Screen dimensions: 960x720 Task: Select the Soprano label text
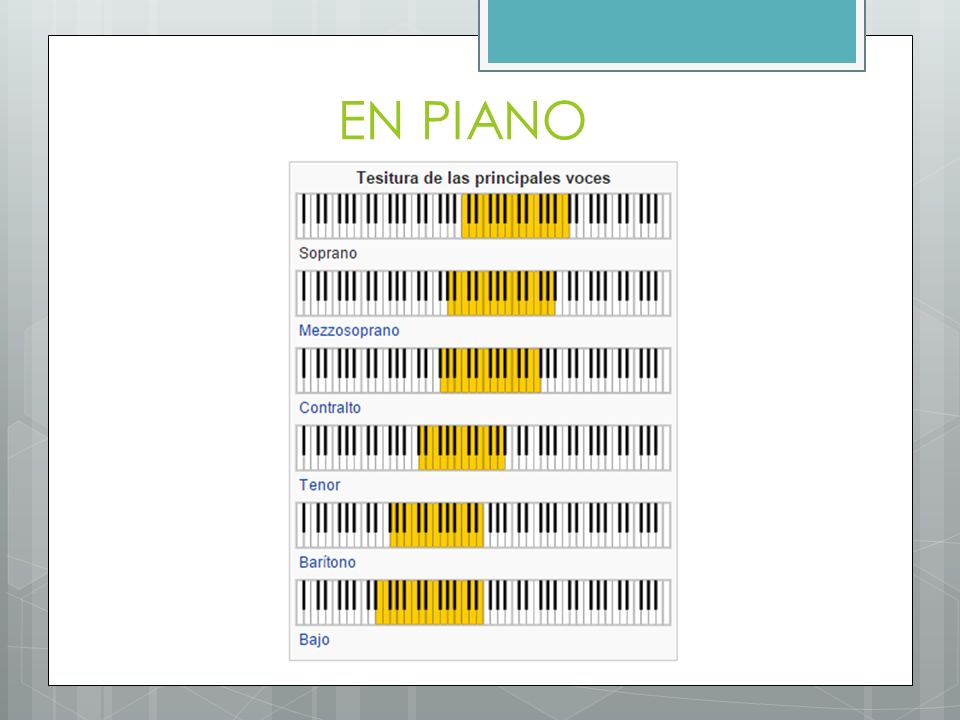coord(328,253)
